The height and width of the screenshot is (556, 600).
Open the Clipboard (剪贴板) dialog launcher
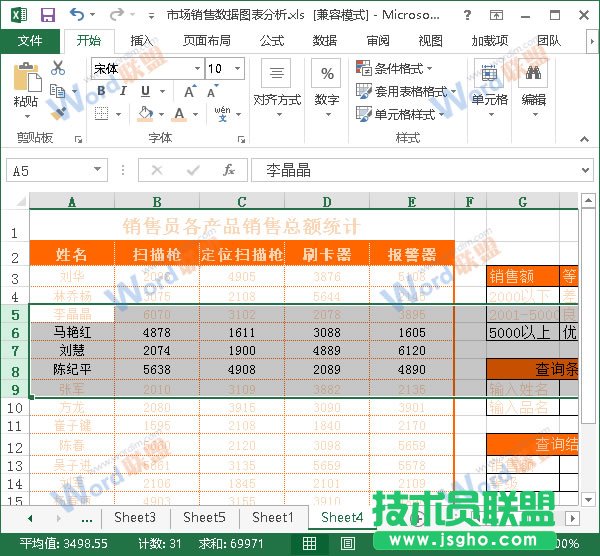coord(78,140)
